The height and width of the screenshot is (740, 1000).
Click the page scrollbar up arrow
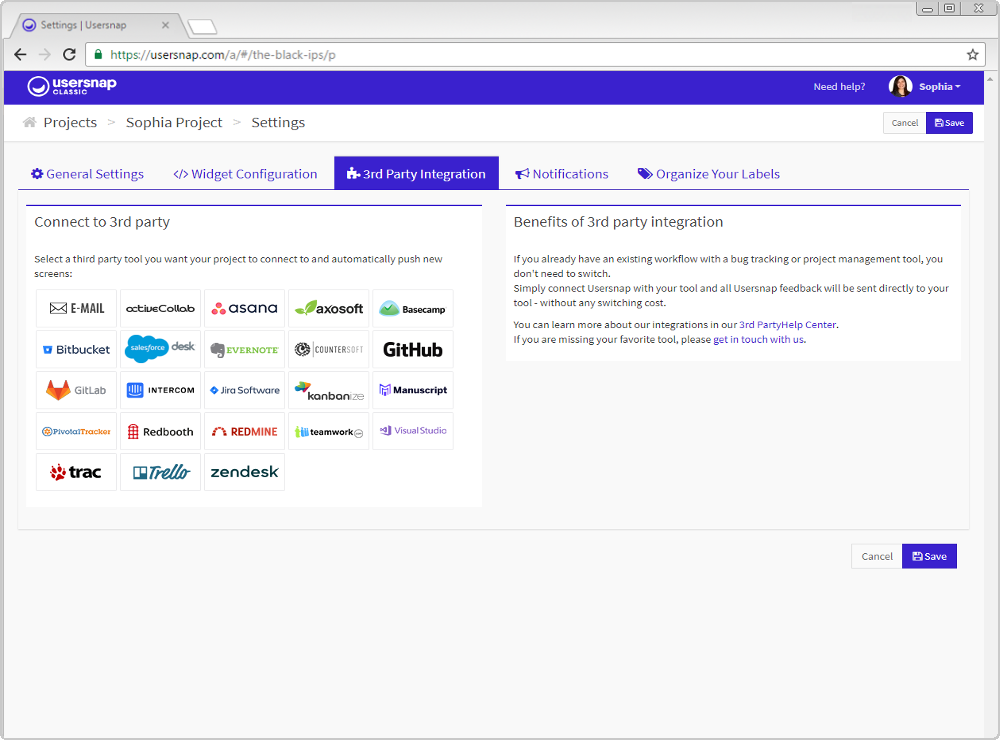(x=990, y=79)
